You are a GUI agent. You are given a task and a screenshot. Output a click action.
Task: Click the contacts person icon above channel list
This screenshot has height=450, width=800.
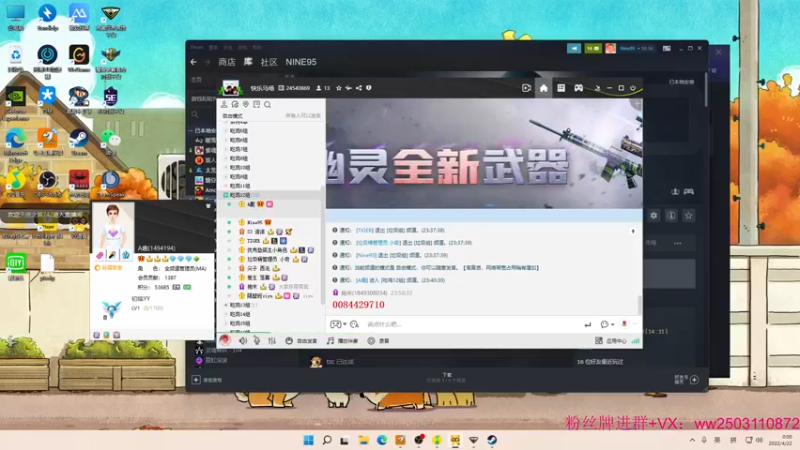pos(224,104)
